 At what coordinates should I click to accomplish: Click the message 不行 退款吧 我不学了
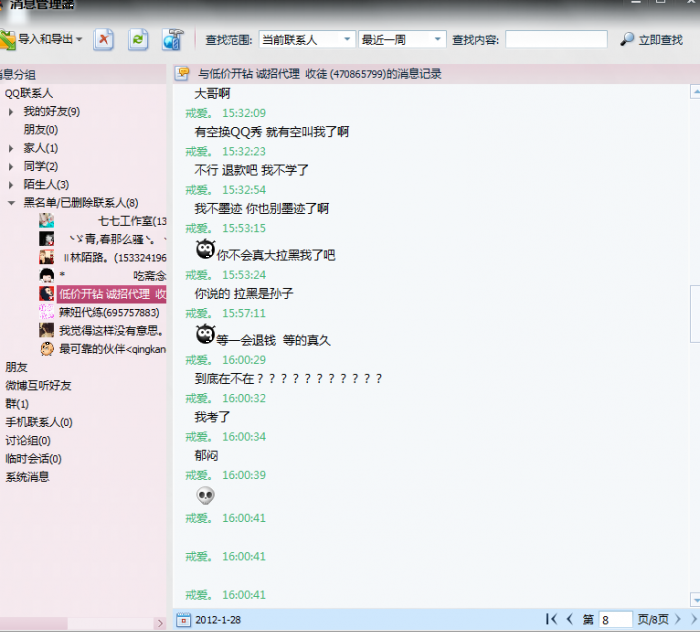click(252, 170)
